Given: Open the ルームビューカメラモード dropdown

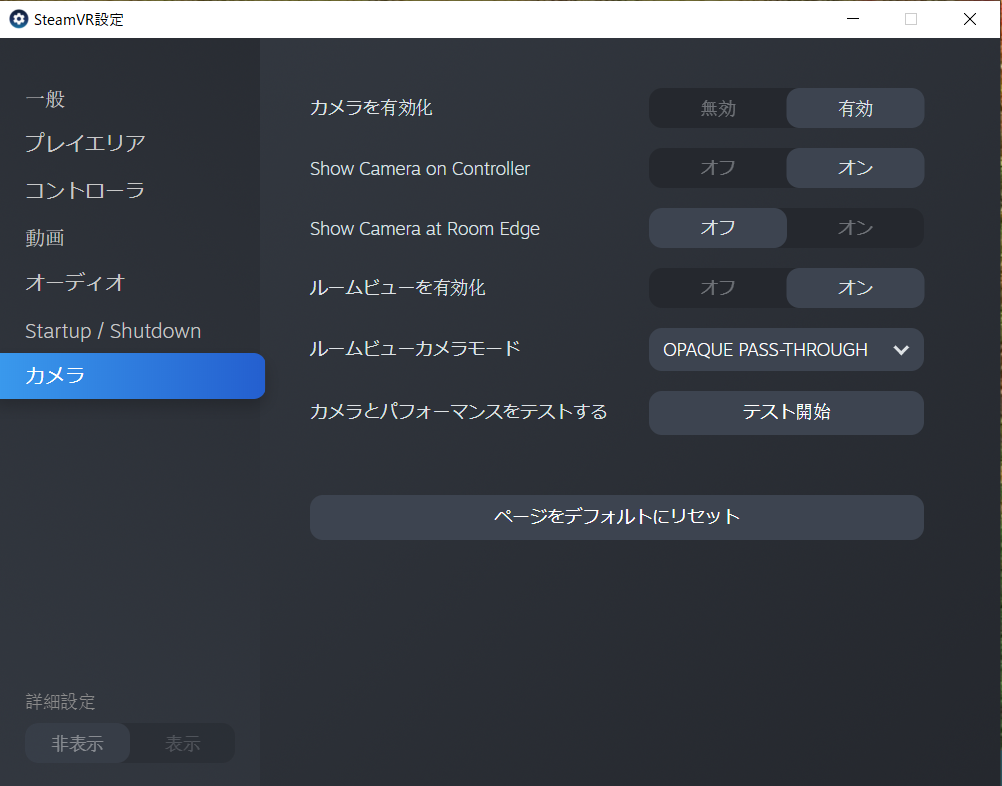Looking at the screenshot, I should [786, 350].
